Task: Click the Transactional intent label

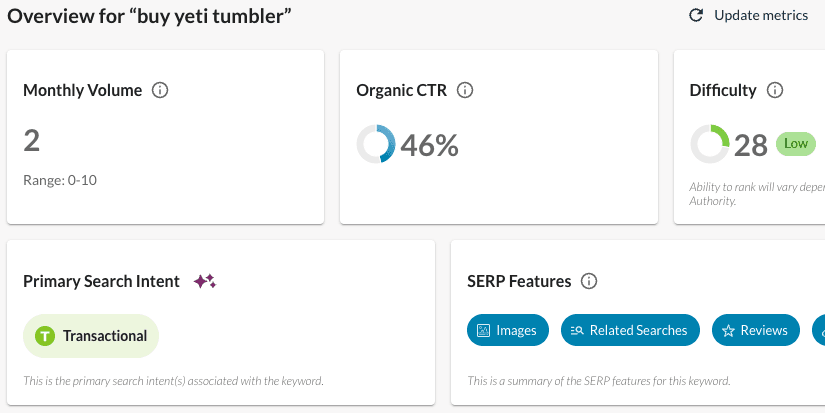Action: pos(105,336)
